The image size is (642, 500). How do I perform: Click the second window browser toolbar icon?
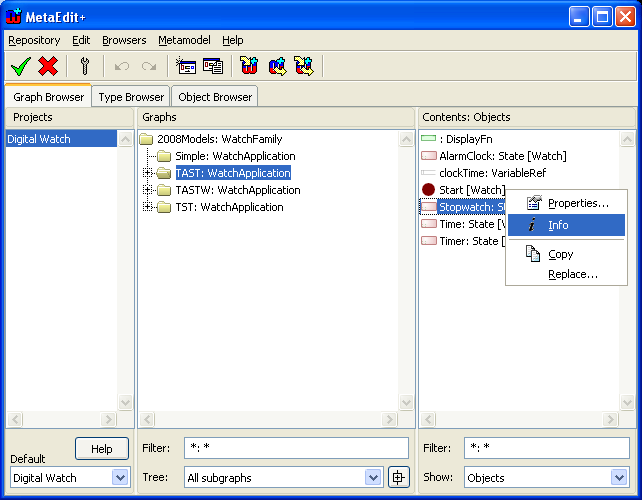[213, 66]
